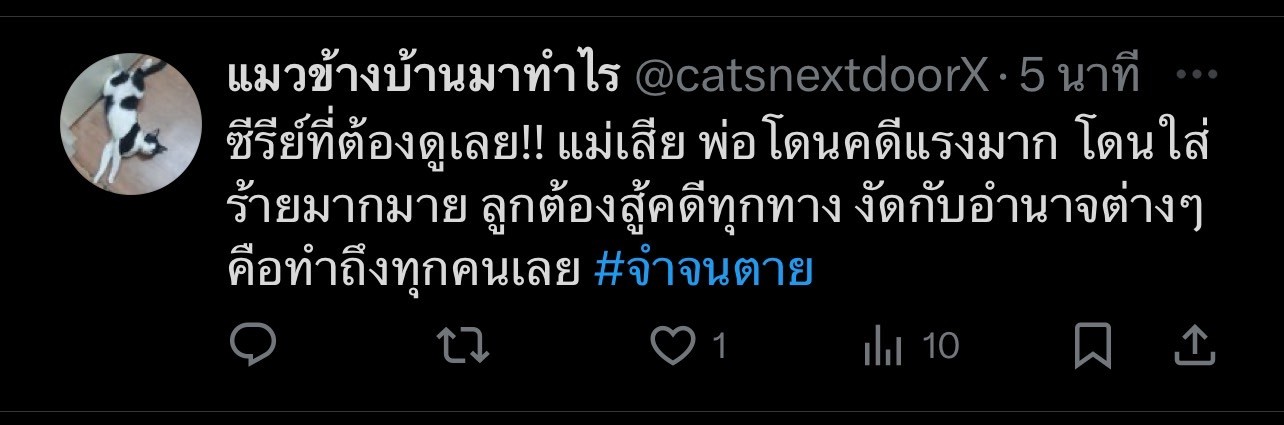Share the tweet using the upload arrow icon
Screen dimensions: 1284x425
point(1194,346)
